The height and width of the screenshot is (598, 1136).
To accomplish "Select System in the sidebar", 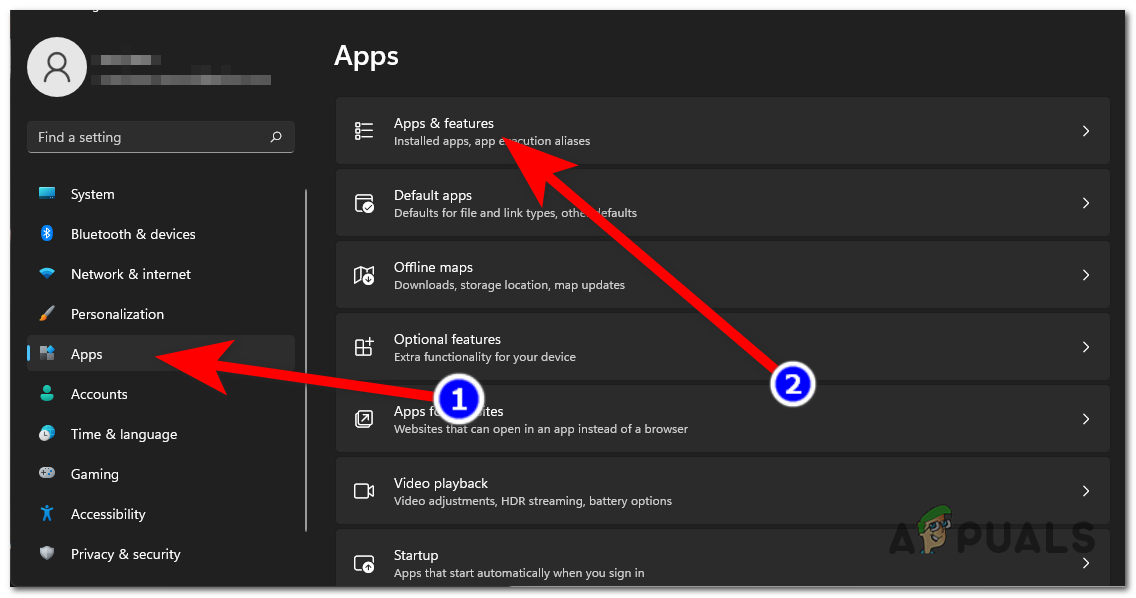I will click(161, 194).
